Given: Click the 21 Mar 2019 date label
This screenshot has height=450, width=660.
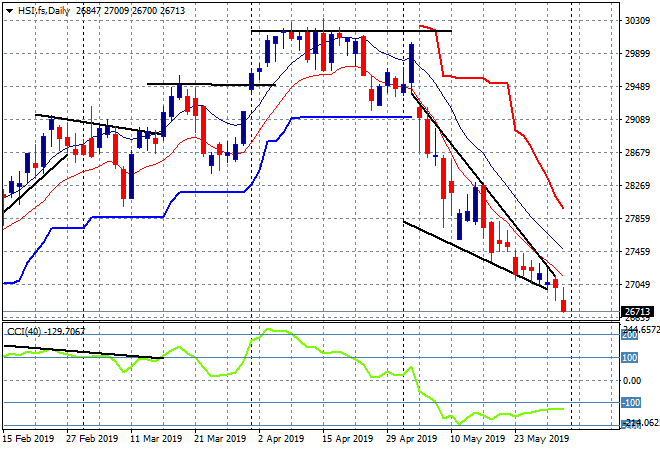Looking at the screenshot, I should [220, 439].
